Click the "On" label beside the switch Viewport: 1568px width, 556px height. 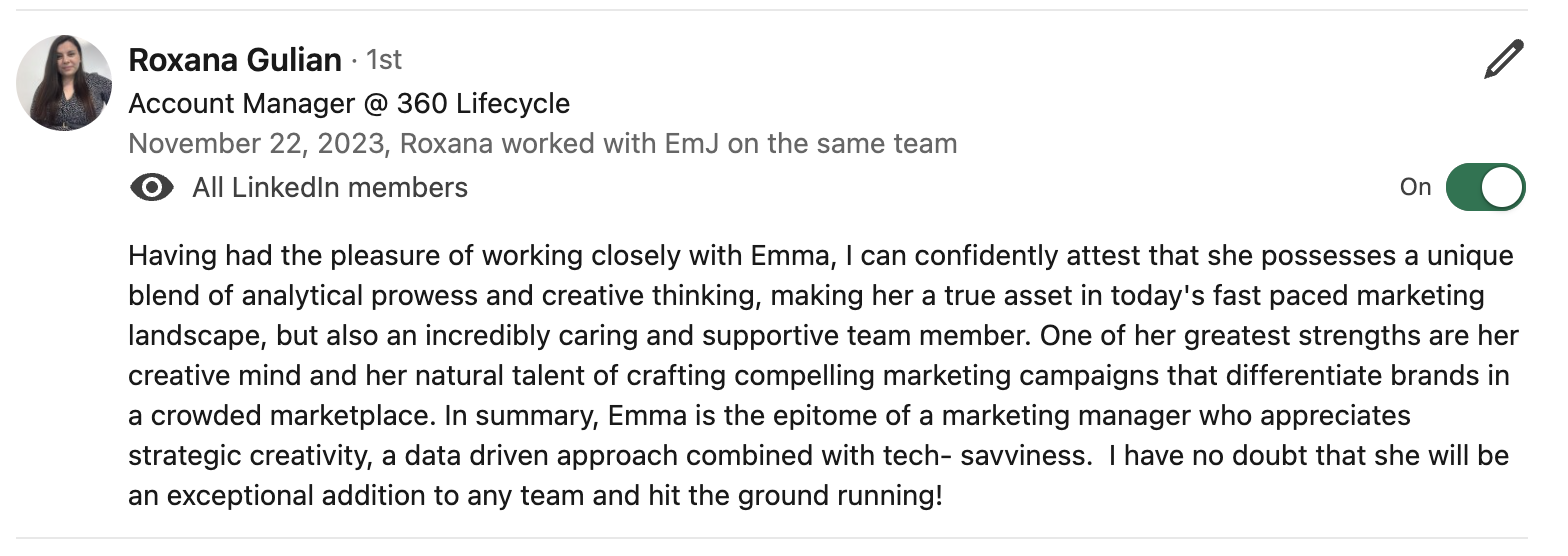point(1415,187)
